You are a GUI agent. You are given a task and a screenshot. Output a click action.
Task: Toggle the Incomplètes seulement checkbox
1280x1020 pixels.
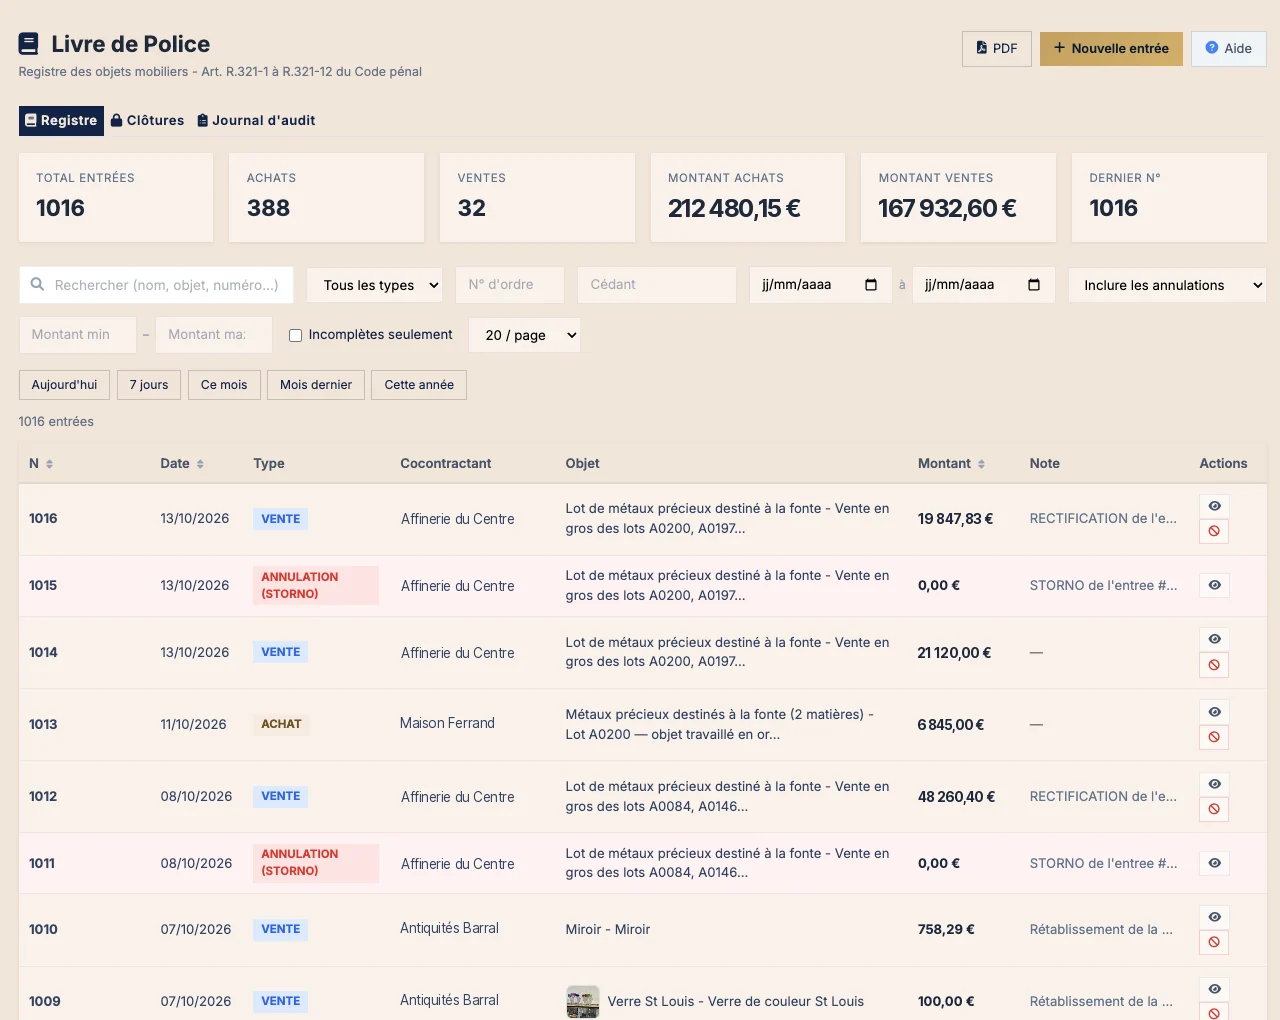(296, 336)
